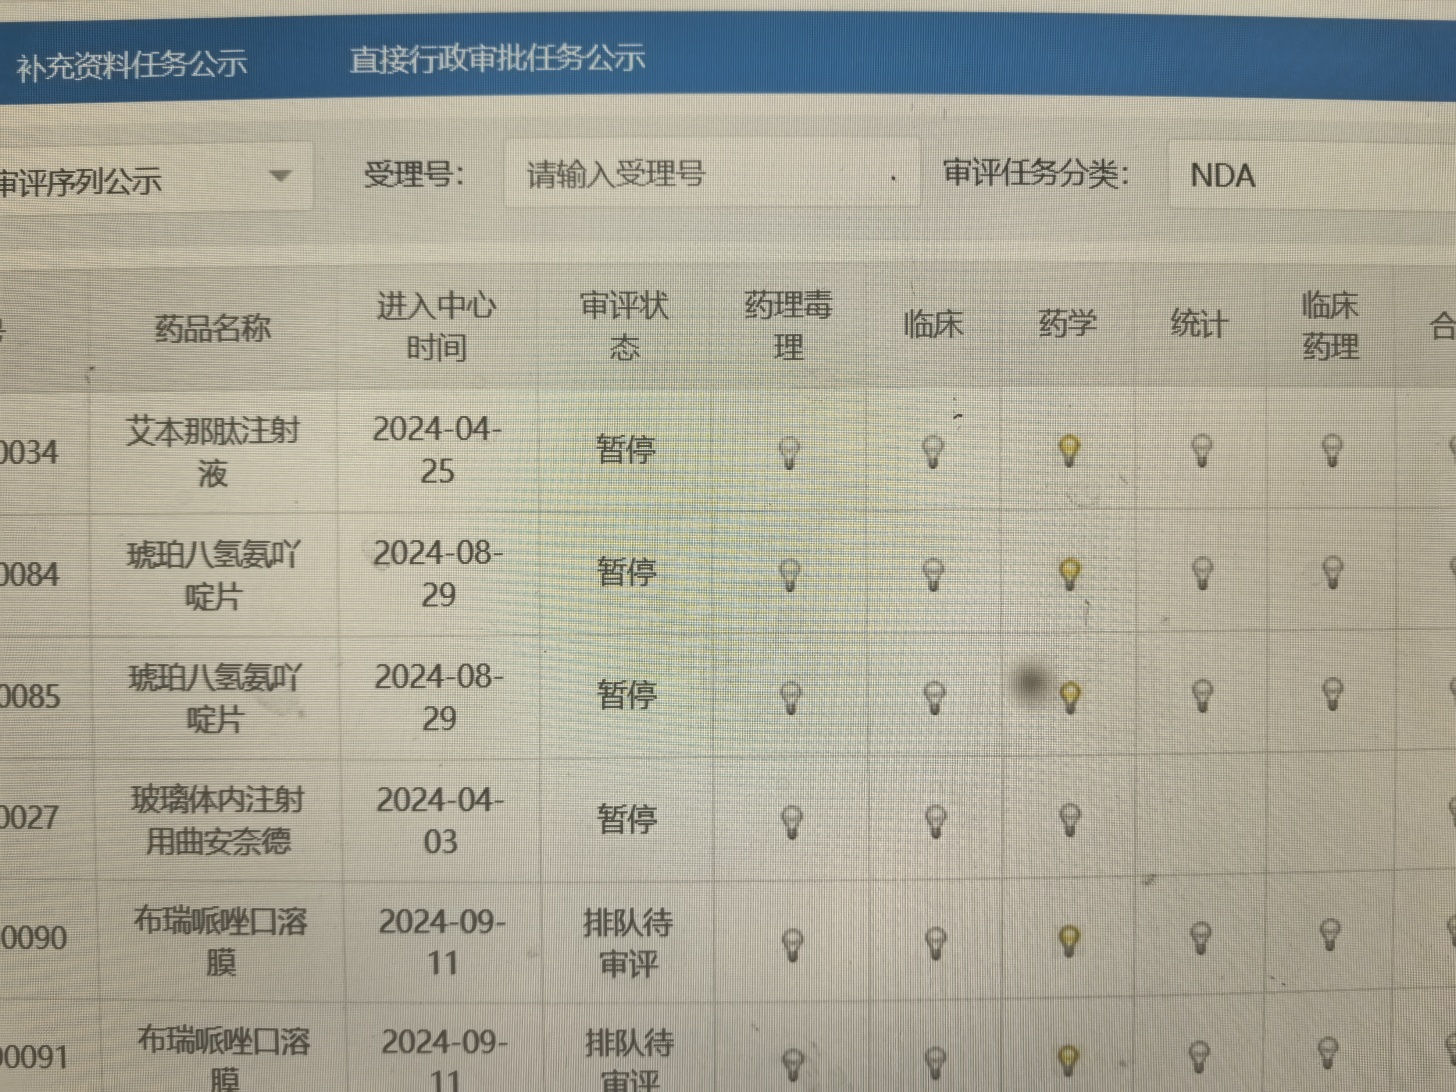
Task: Click yellow 药学 bulb for 艾本那肽注射液
Action: point(1069,450)
